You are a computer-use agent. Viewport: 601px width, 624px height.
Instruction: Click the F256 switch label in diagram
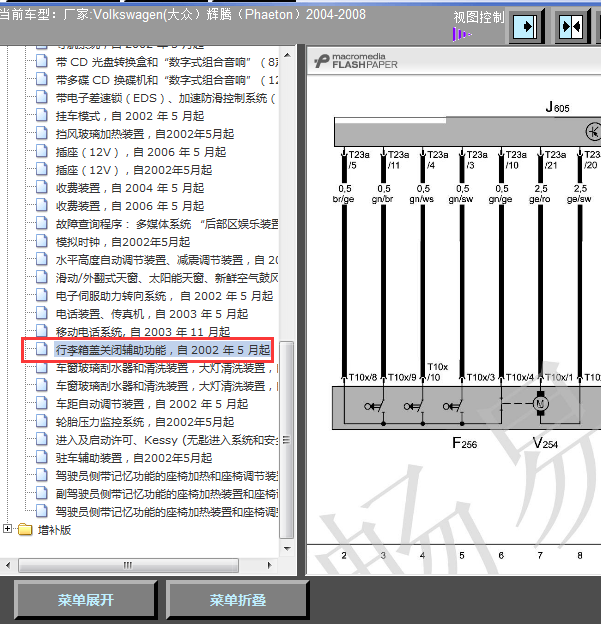pos(464,443)
